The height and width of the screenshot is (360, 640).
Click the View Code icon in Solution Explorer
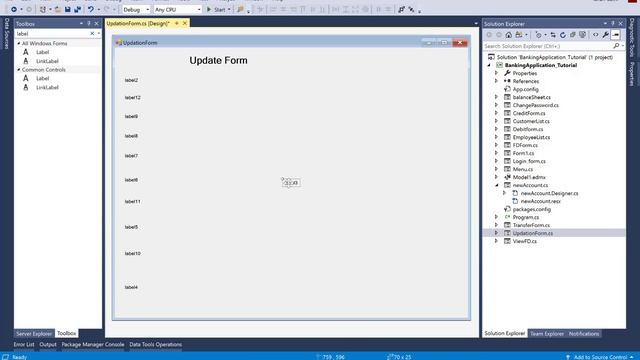pyautogui.click(x=596, y=35)
